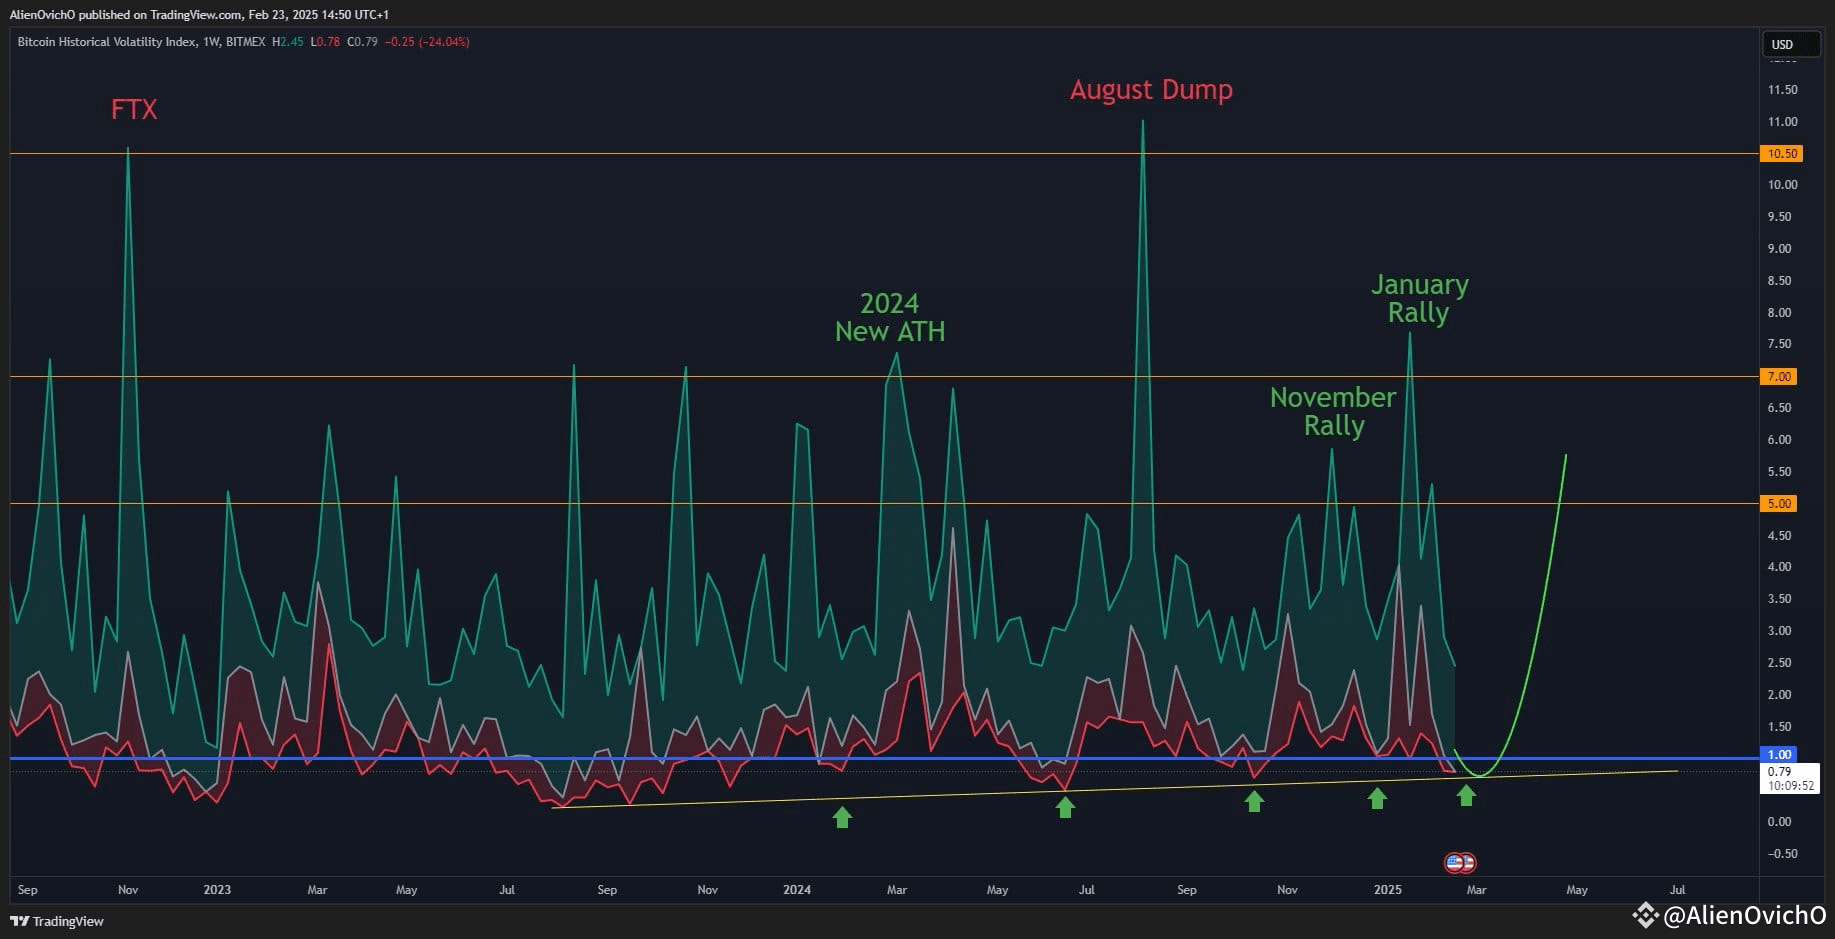1835x939 pixels.
Task: Click 2025 on the time axis
Action: tap(1388, 889)
